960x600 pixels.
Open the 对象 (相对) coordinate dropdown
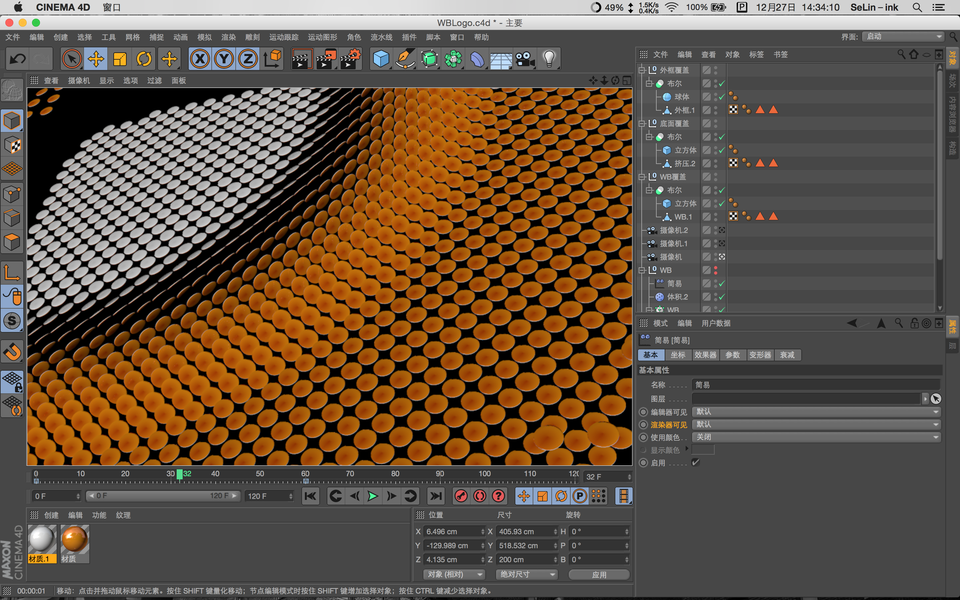454,574
